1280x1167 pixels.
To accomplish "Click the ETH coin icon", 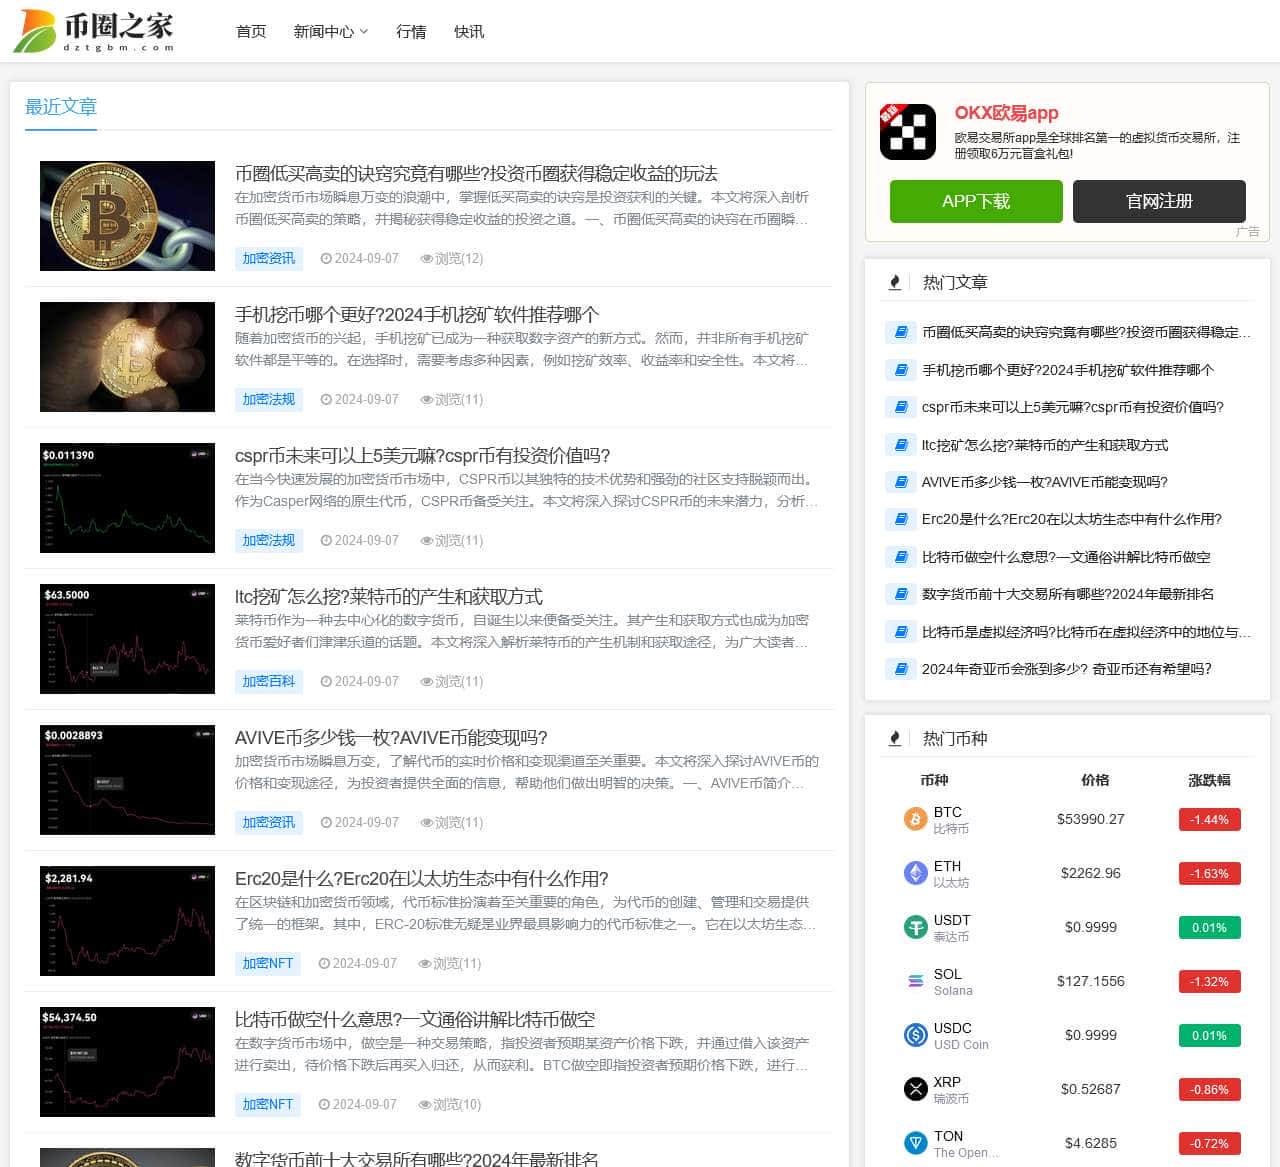I will (915, 873).
